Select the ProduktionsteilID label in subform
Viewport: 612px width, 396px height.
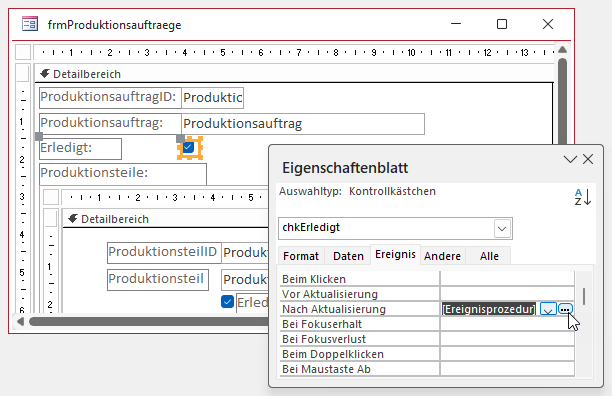(x=164, y=252)
